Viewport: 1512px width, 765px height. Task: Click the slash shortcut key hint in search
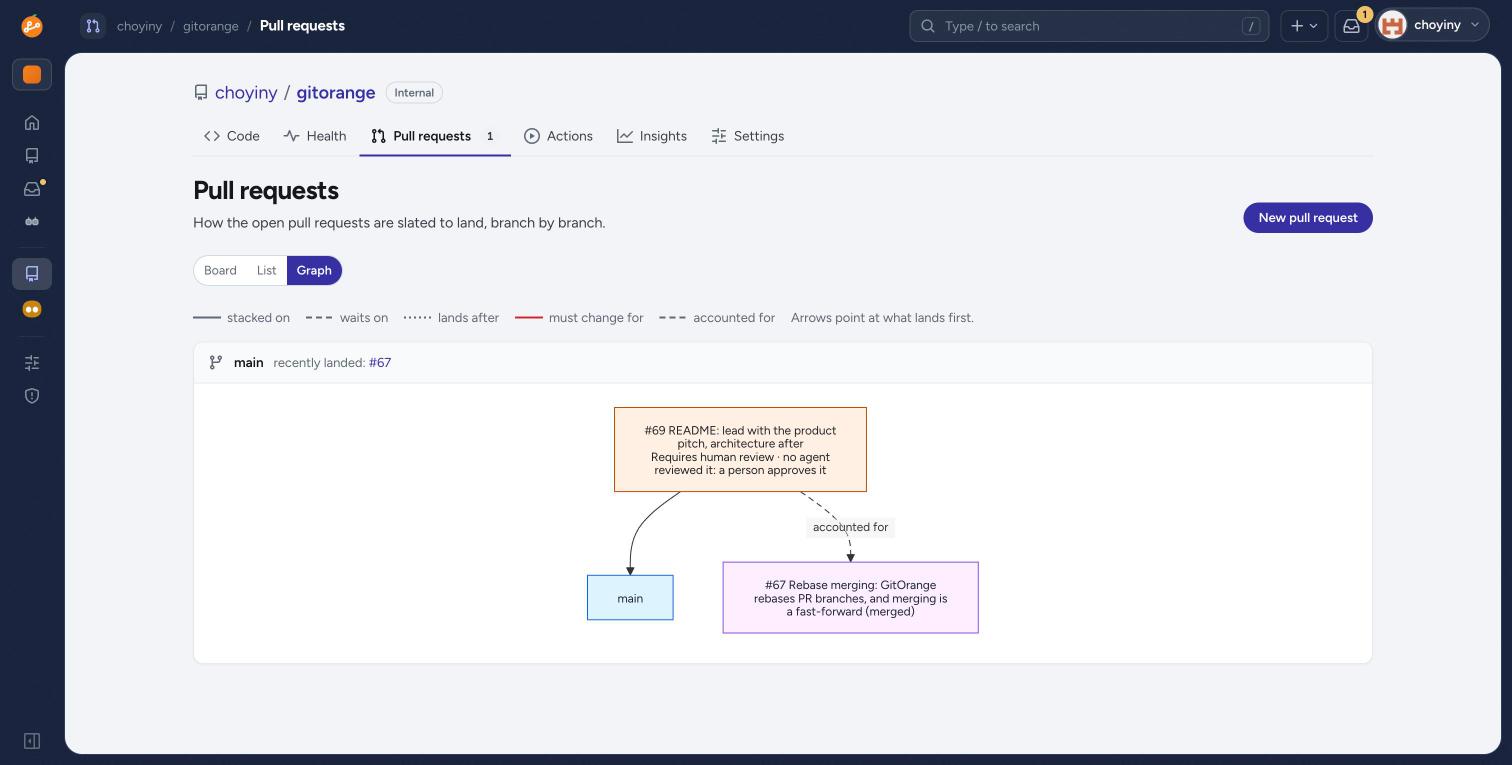click(1251, 26)
